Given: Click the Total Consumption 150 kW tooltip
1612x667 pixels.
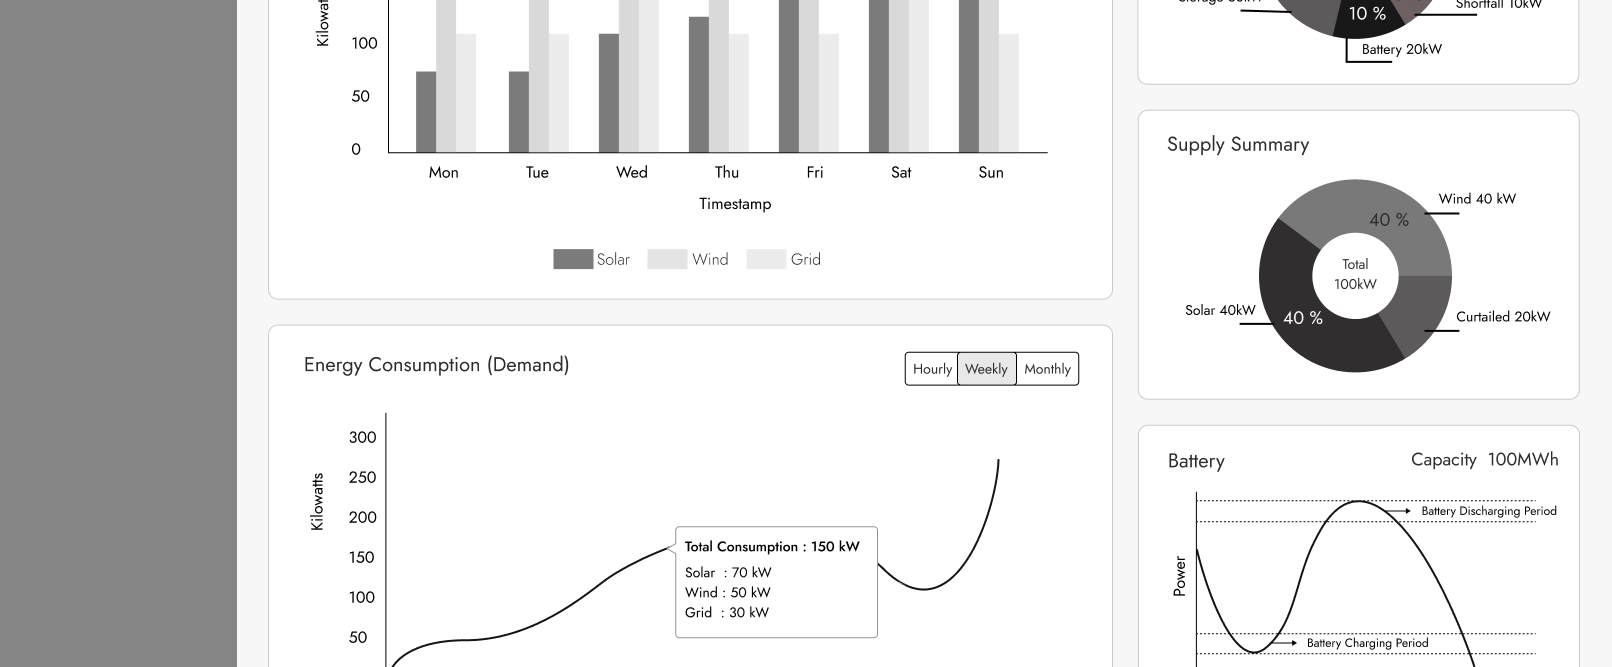Looking at the screenshot, I should click(x=776, y=581).
